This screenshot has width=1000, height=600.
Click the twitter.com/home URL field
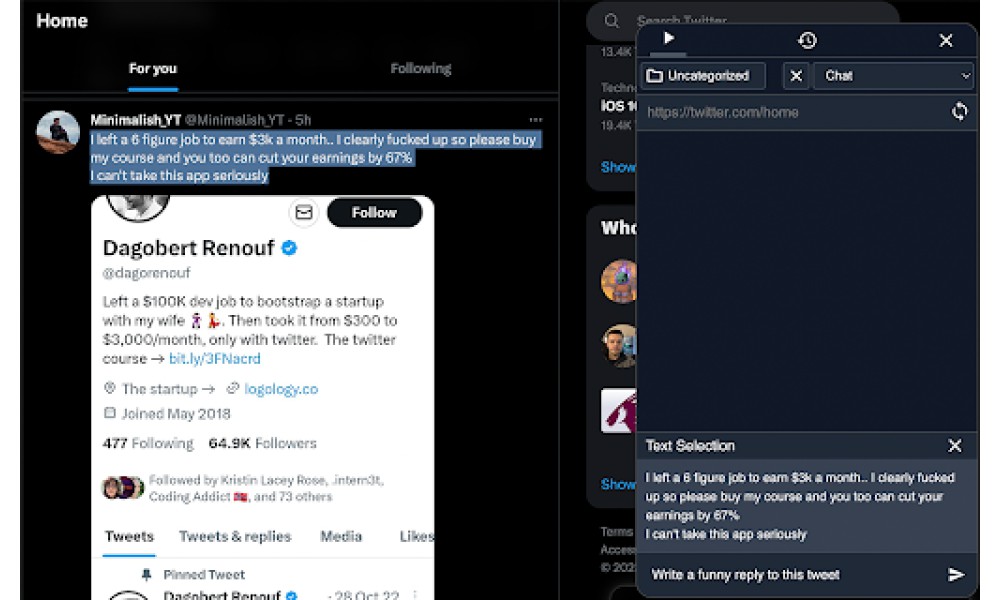793,113
